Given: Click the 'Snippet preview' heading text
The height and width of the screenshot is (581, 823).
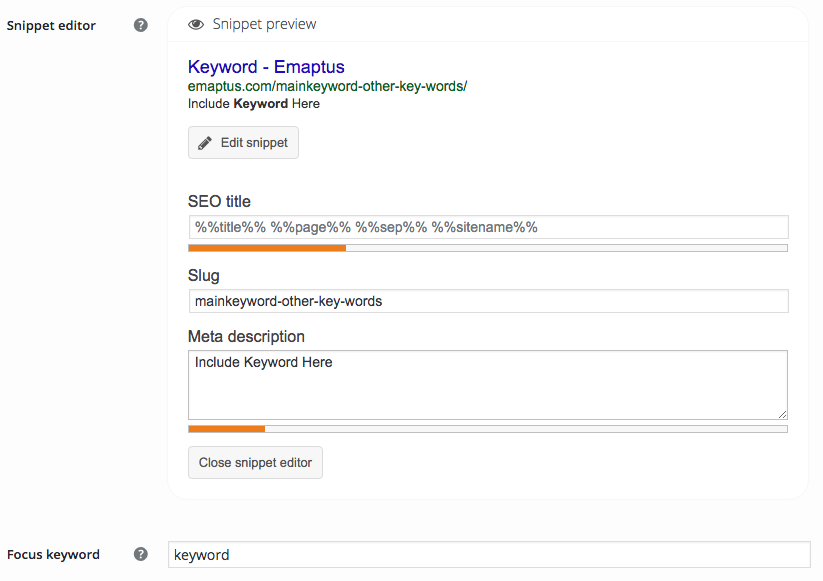Looking at the screenshot, I should pyautogui.click(x=265, y=24).
